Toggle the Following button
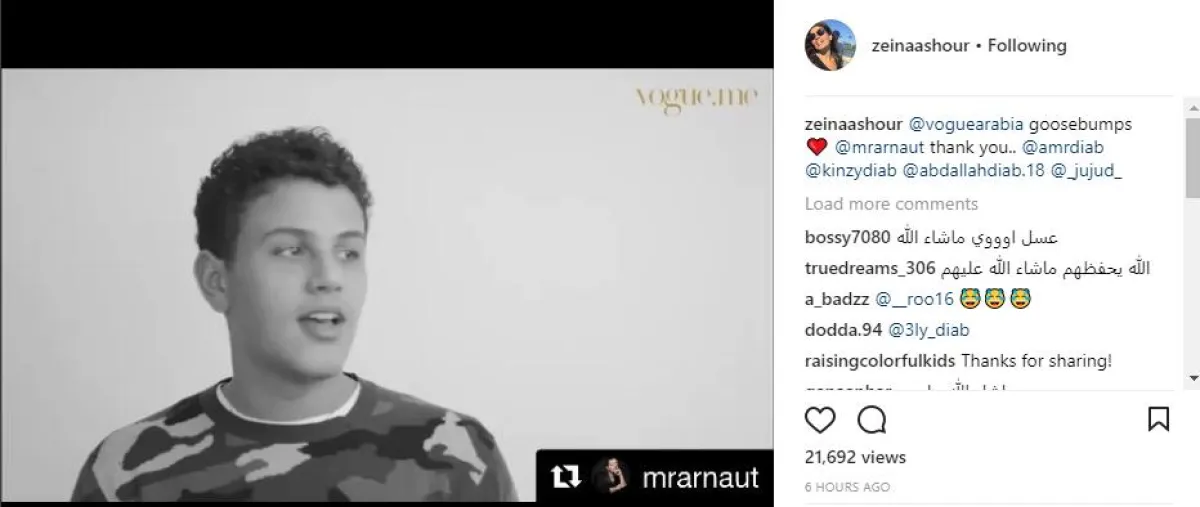The width and height of the screenshot is (1200, 507). [x=1027, y=45]
